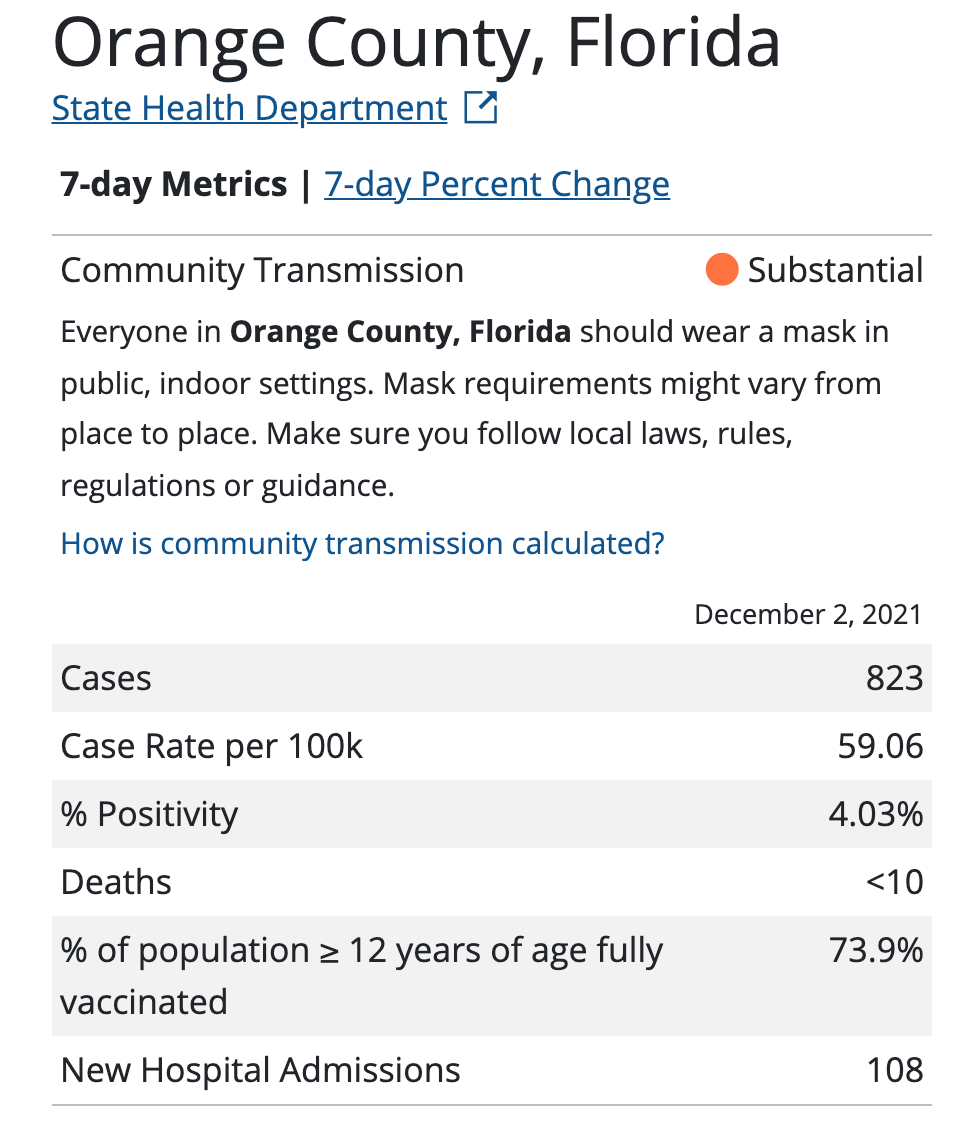Image resolution: width=972 pixels, height=1140 pixels.
Task: Switch to the 7-day Percent Change view
Action: click(x=497, y=185)
